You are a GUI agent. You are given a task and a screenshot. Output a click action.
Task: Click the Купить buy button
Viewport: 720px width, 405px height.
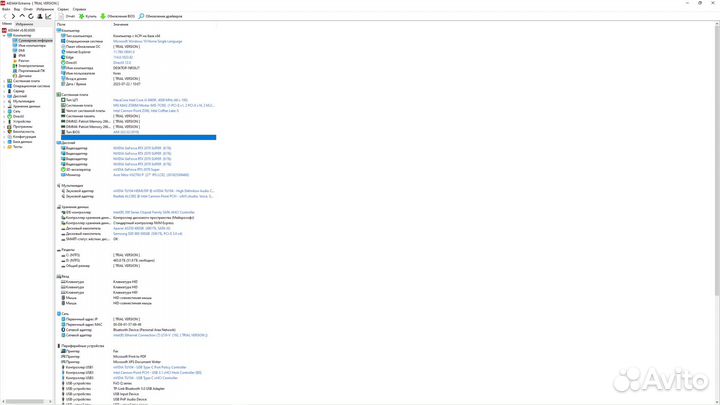(89, 16)
